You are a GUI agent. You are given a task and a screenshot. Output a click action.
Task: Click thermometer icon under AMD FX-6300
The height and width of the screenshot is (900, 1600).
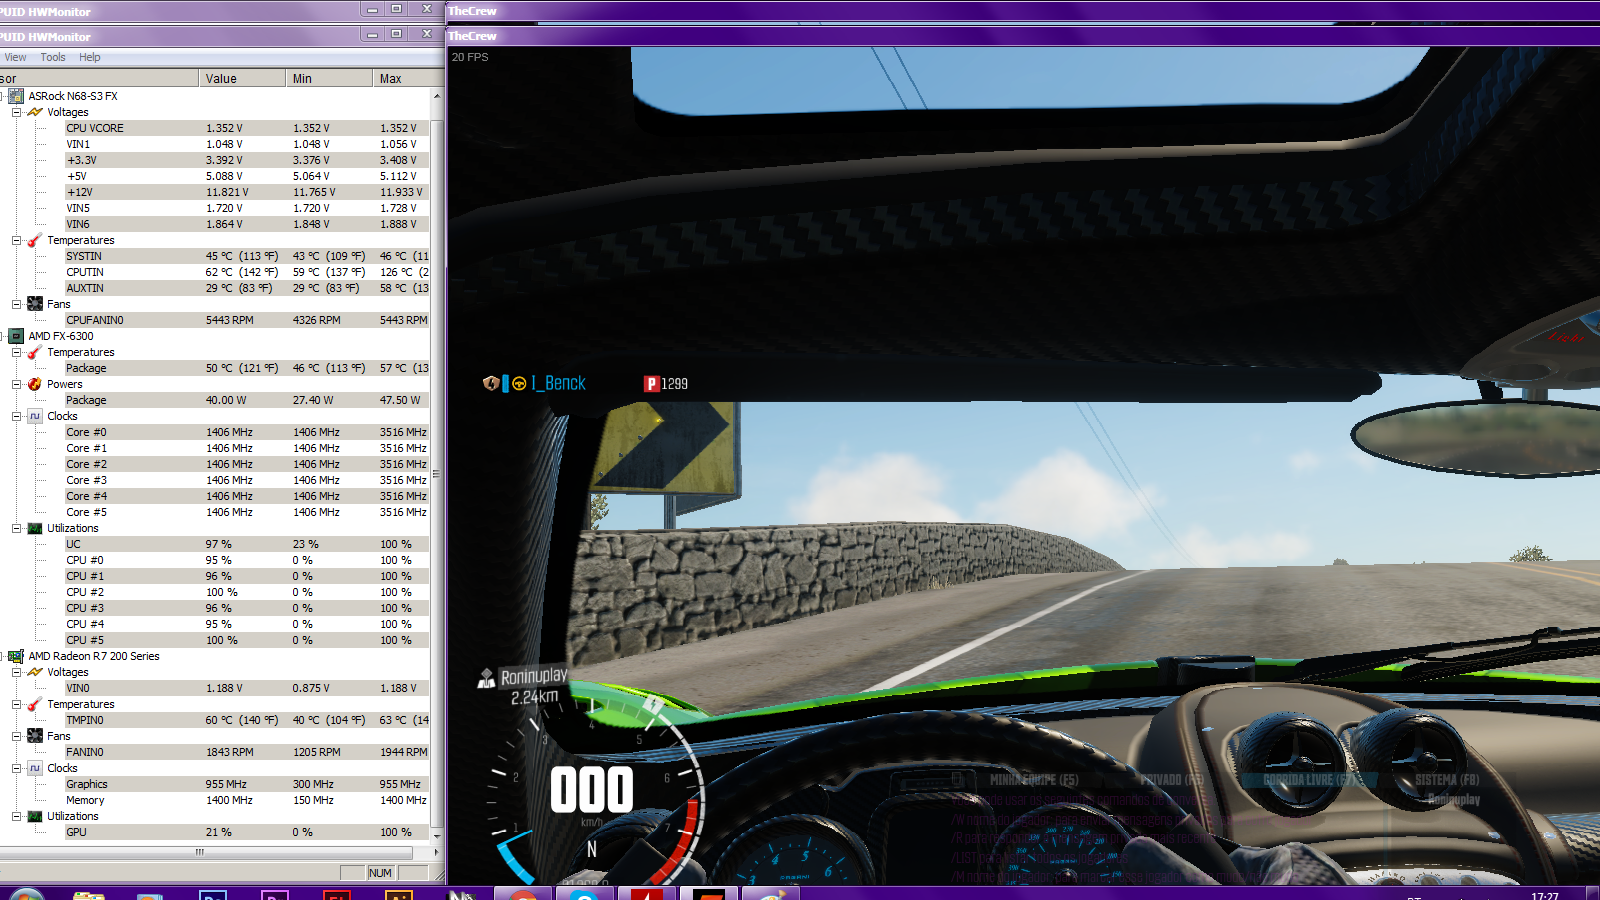35,352
